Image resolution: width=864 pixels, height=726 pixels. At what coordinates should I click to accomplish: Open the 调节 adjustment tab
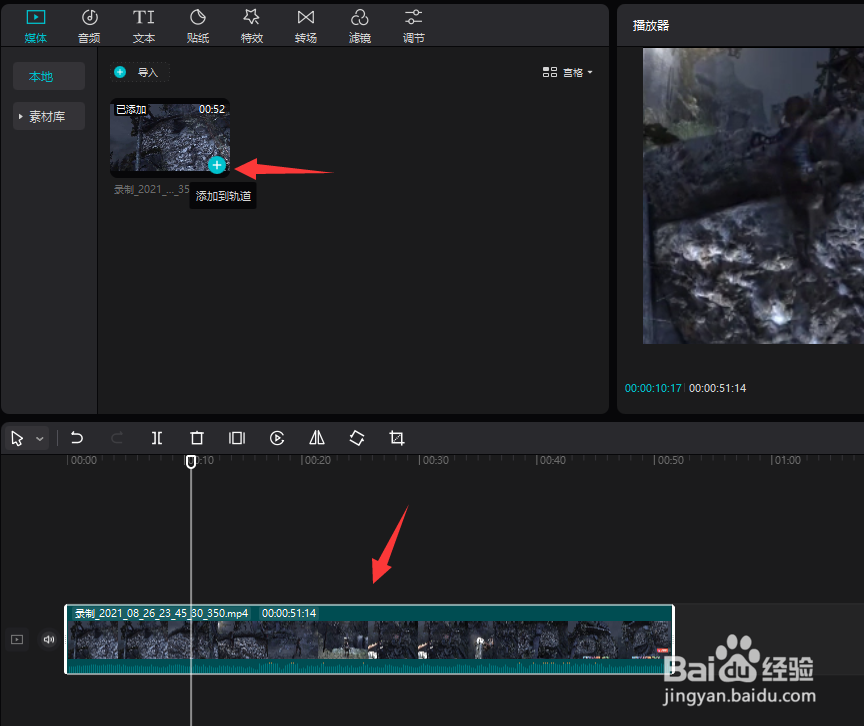(x=413, y=26)
